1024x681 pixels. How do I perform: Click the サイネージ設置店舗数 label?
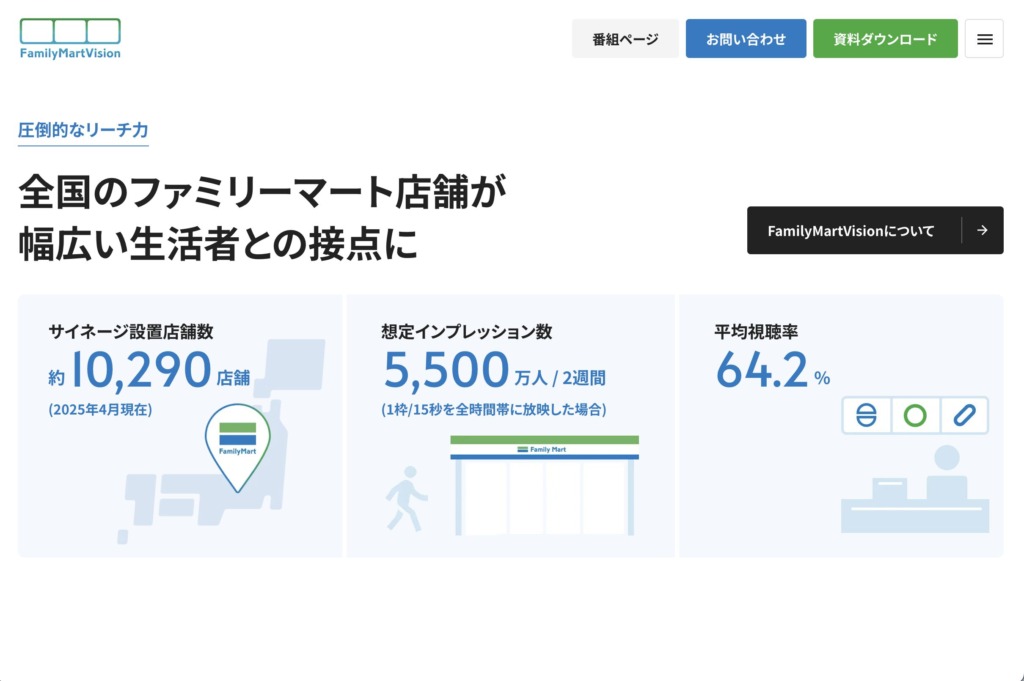point(131,332)
